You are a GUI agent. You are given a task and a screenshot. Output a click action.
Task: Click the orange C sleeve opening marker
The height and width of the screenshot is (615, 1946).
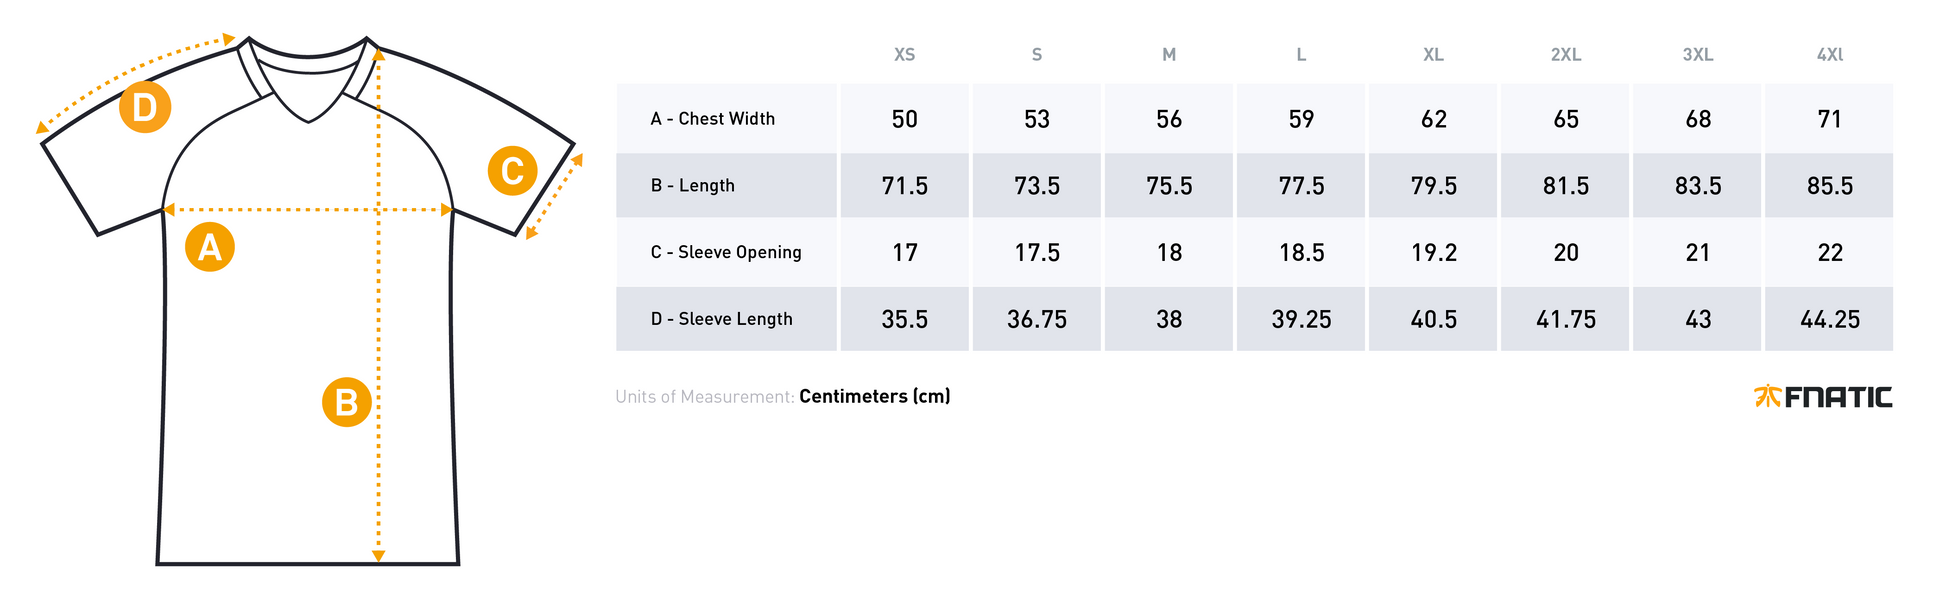[x=513, y=171]
